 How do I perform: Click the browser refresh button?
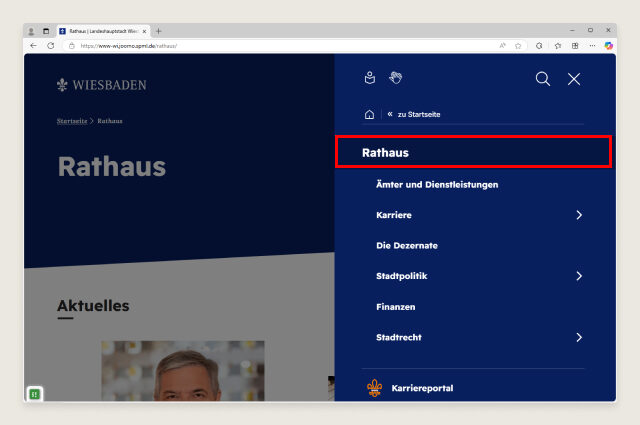[50, 45]
